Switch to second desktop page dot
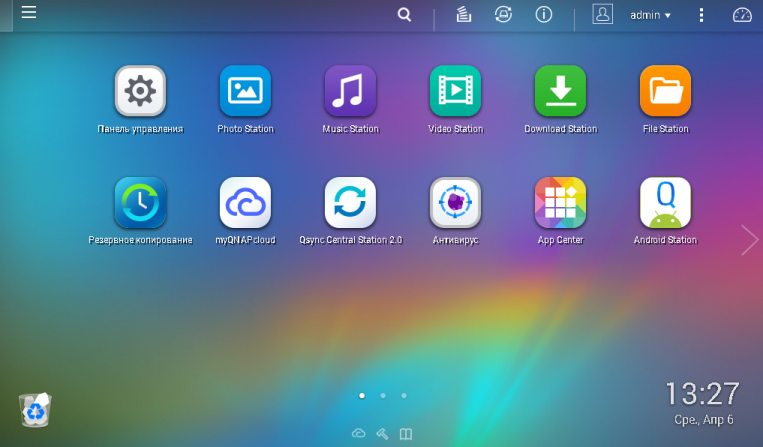This screenshot has height=447, width=763. pyautogui.click(x=383, y=395)
